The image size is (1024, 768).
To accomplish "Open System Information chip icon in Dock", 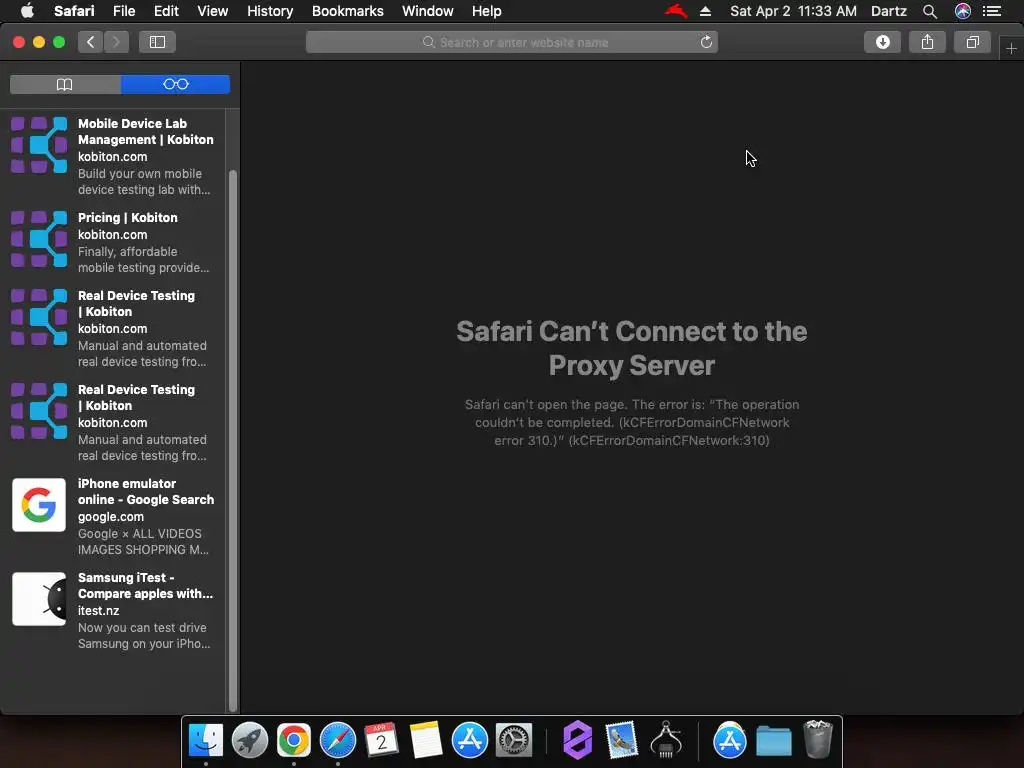I will [x=666, y=741].
